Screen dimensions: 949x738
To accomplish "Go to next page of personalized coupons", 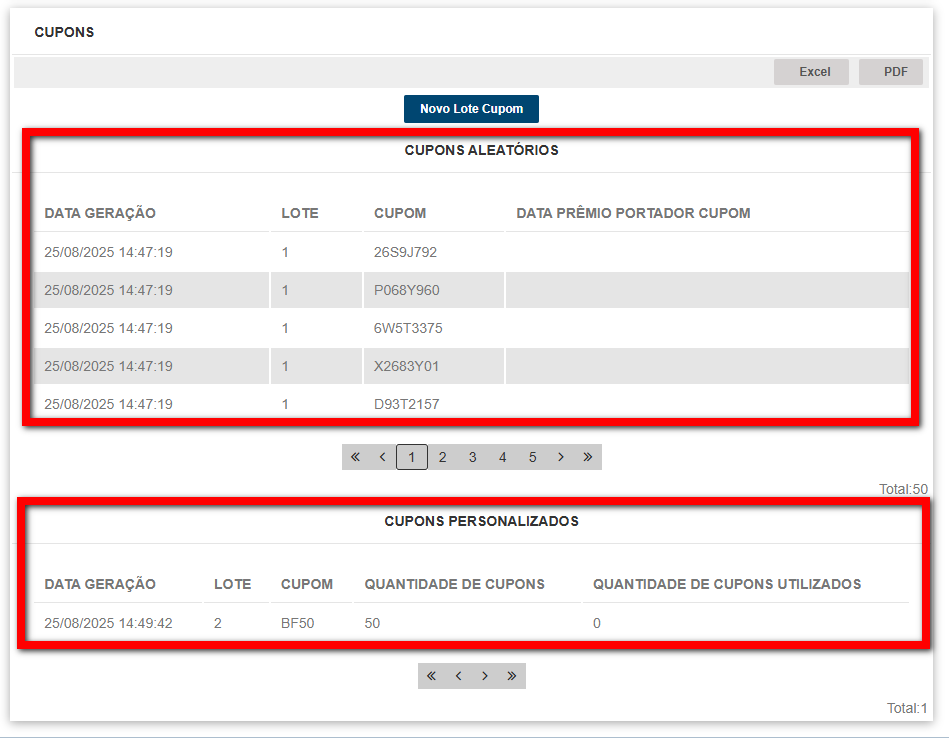I will click(x=485, y=676).
